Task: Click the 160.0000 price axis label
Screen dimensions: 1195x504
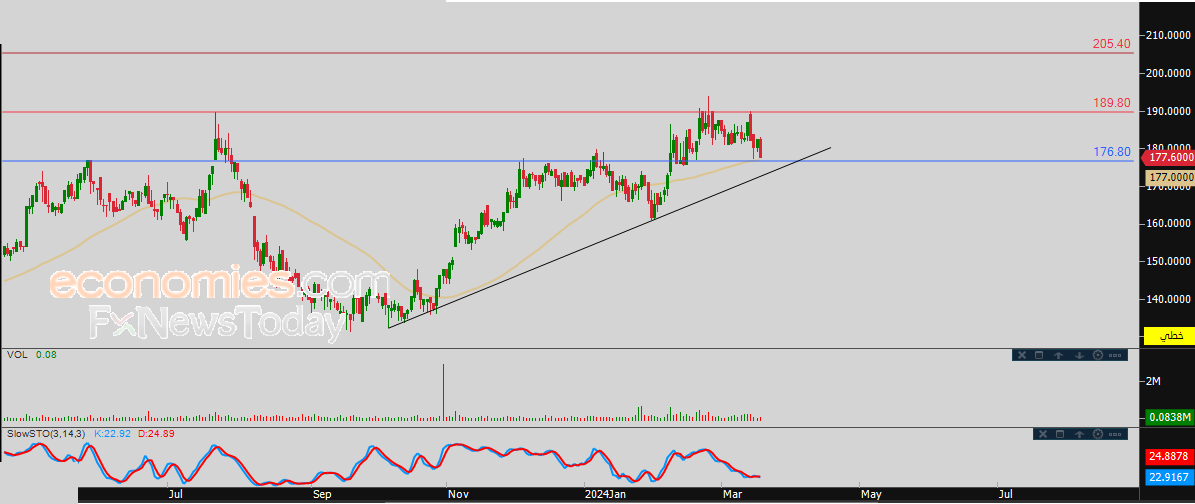Action: tap(1169, 224)
